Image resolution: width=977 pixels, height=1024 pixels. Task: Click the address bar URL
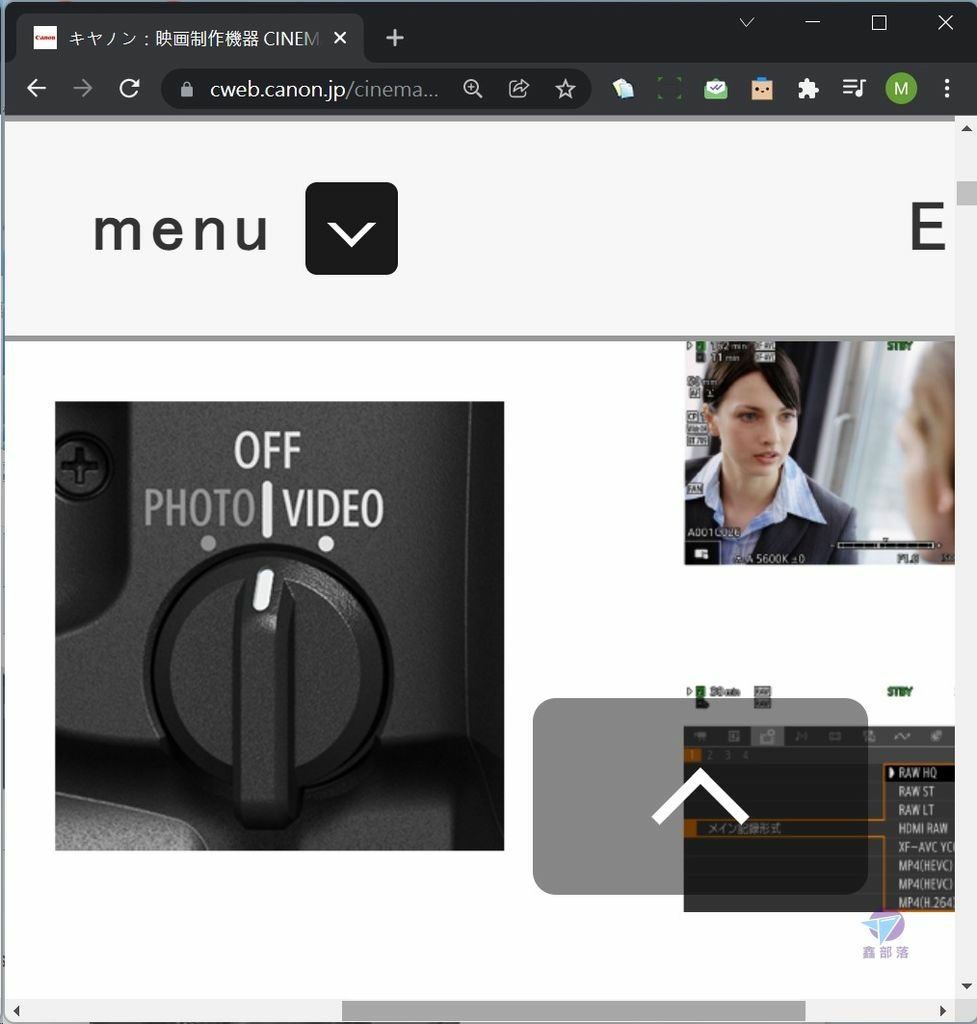[x=324, y=89]
